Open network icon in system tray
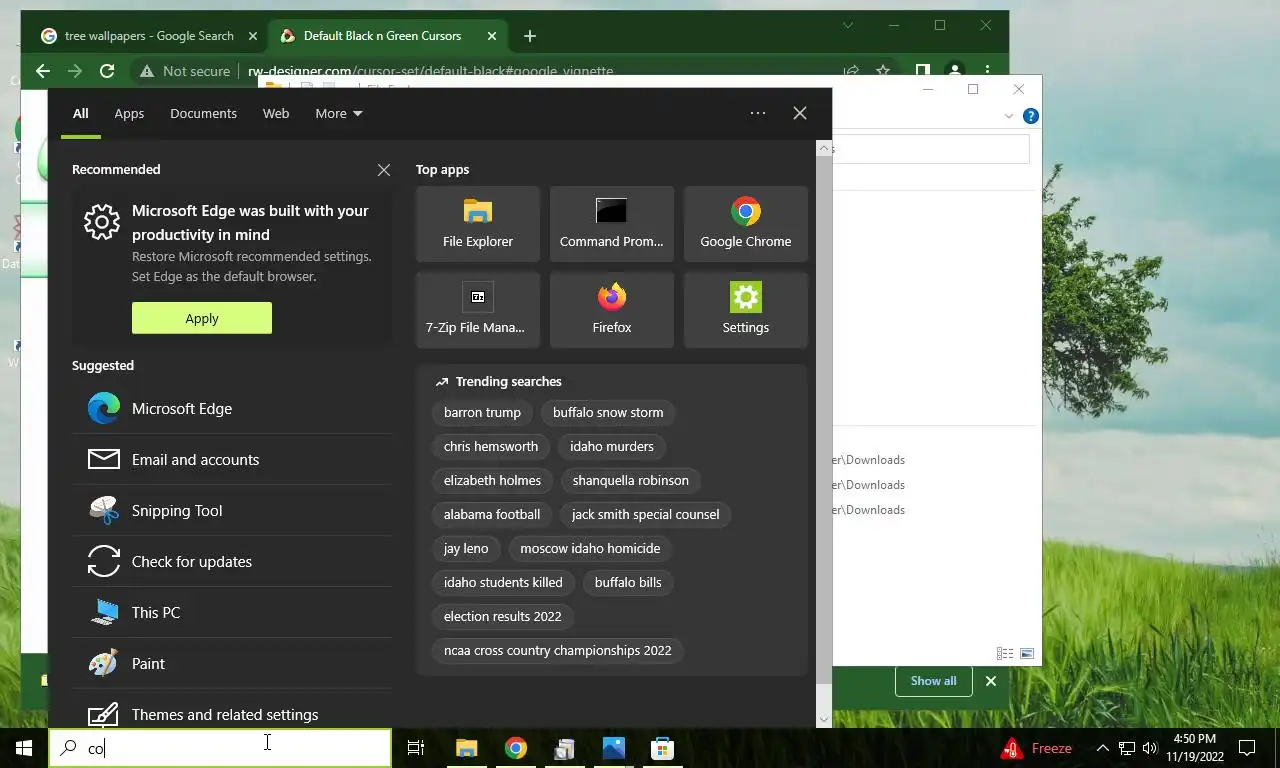This screenshot has height=768, width=1280. click(1127, 748)
